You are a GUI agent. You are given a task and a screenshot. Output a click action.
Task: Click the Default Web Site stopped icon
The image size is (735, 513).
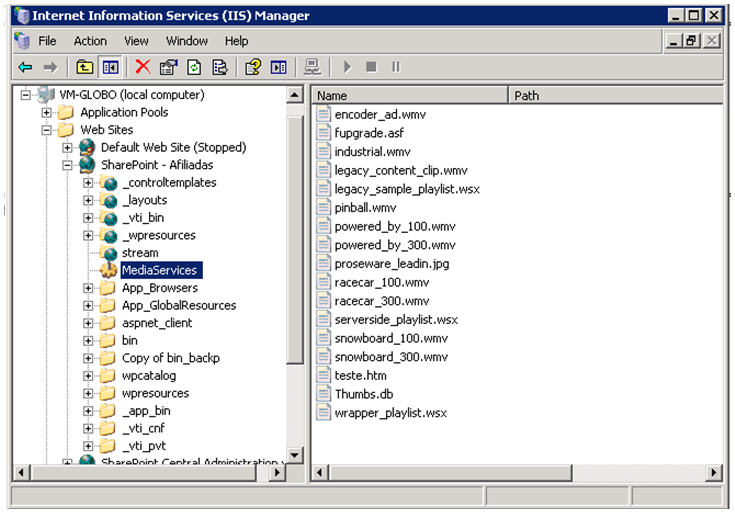point(87,147)
